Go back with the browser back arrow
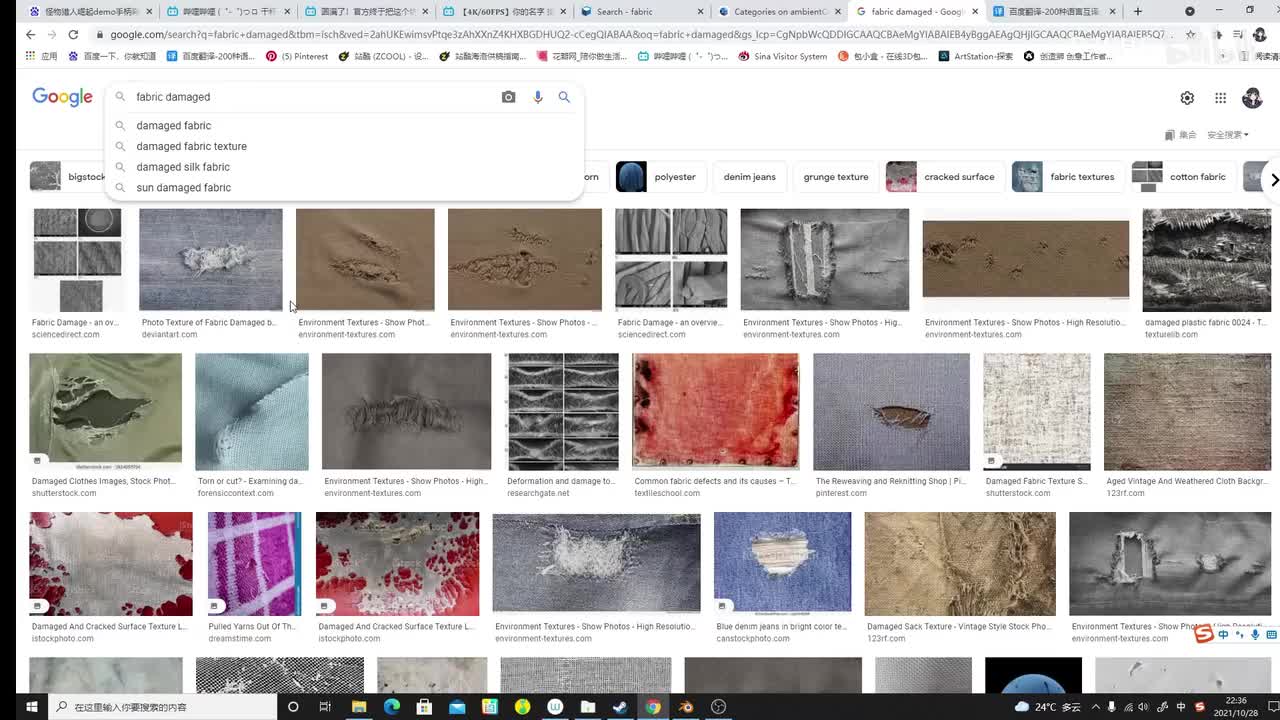 click(30, 34)
